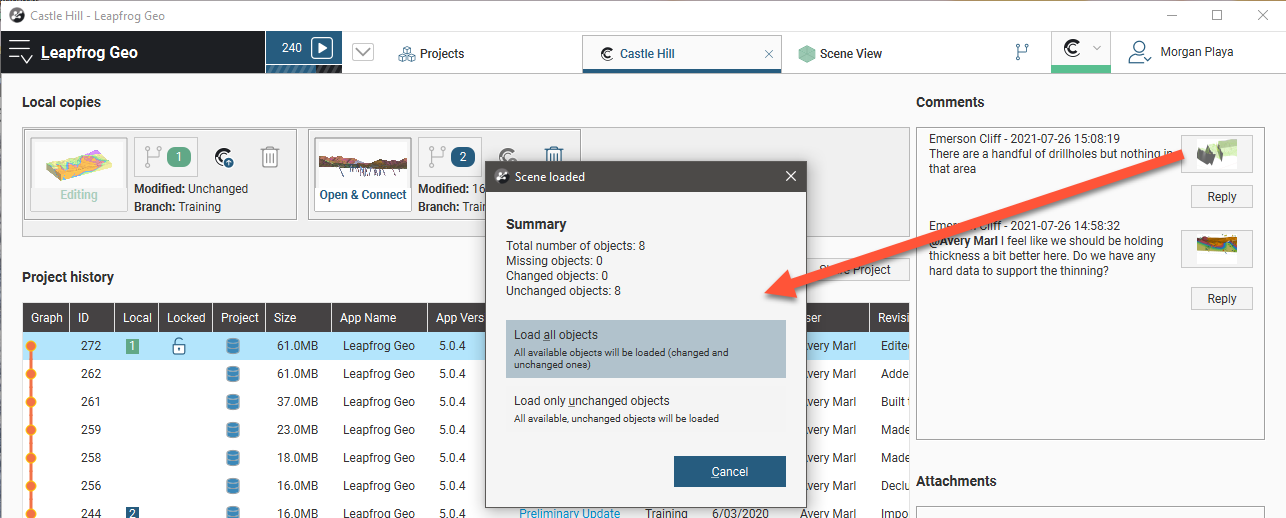Click 37.0MB size cell in row 261
The image size is (1286, 518).
[x=297, y=402]
